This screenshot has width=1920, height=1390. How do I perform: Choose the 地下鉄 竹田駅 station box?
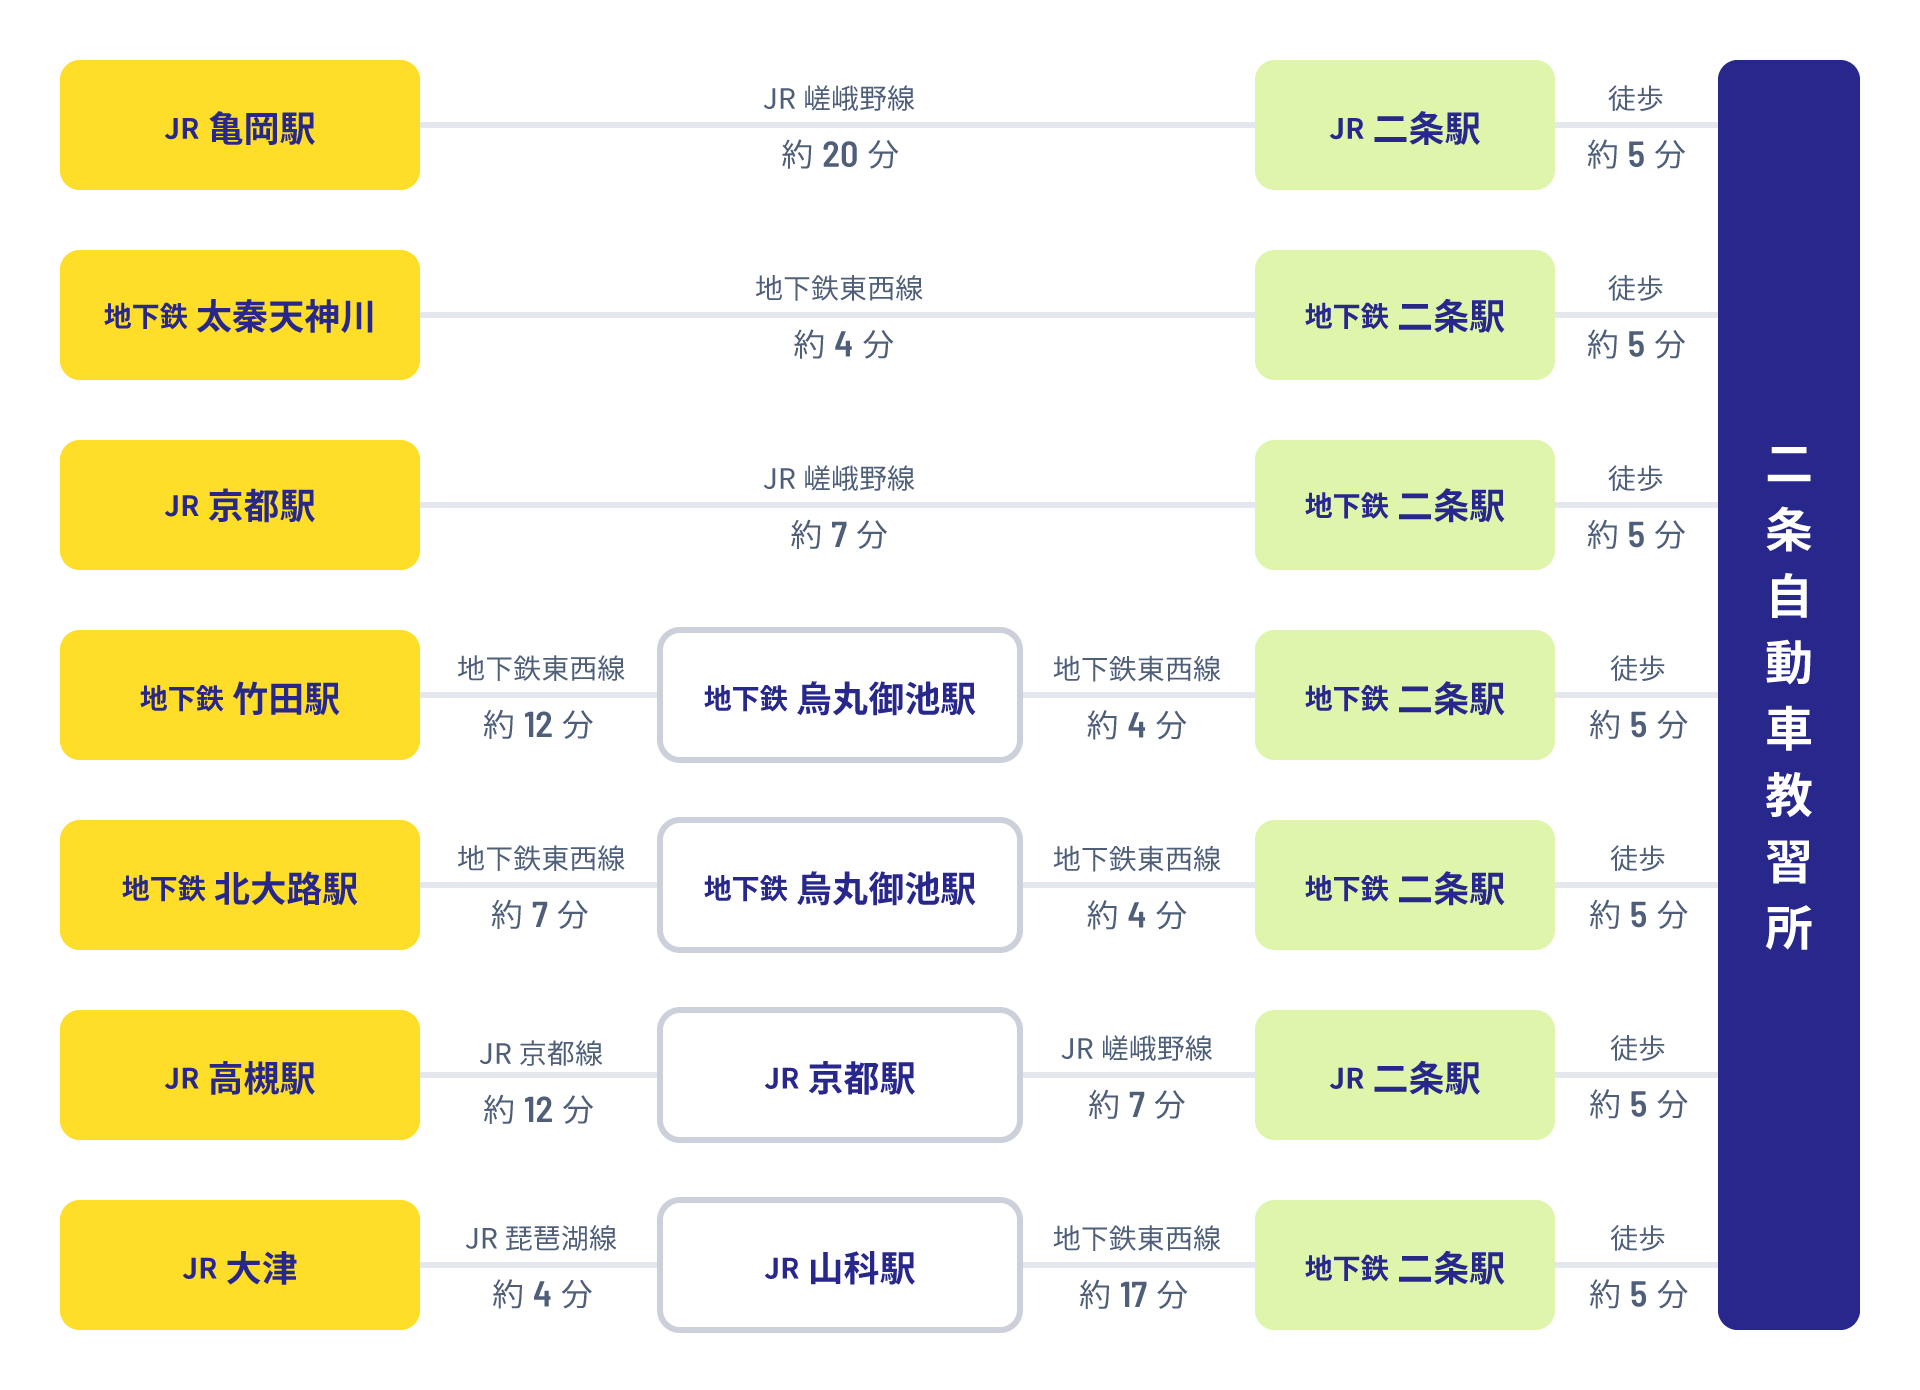click(240, 695)
